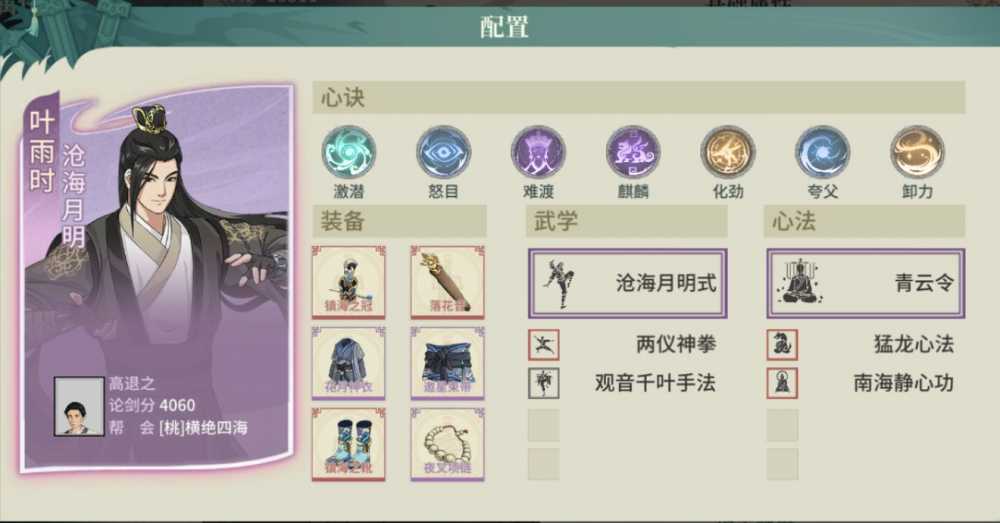Select the 怒目 eye icon
Image resolution: width=1000 pixels, height=523 pixels.
tap(443, 152)
